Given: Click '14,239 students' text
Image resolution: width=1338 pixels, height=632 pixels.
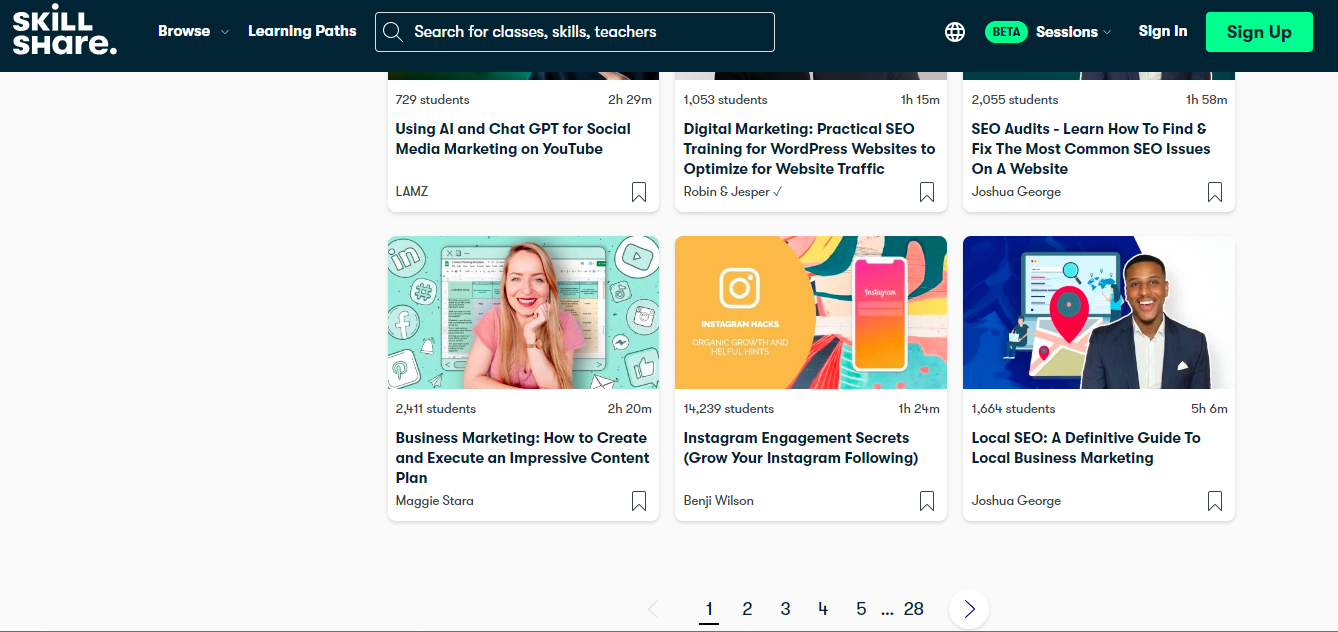Looking at the screenshot, I should pyautogui.click(x=729, y=408).
